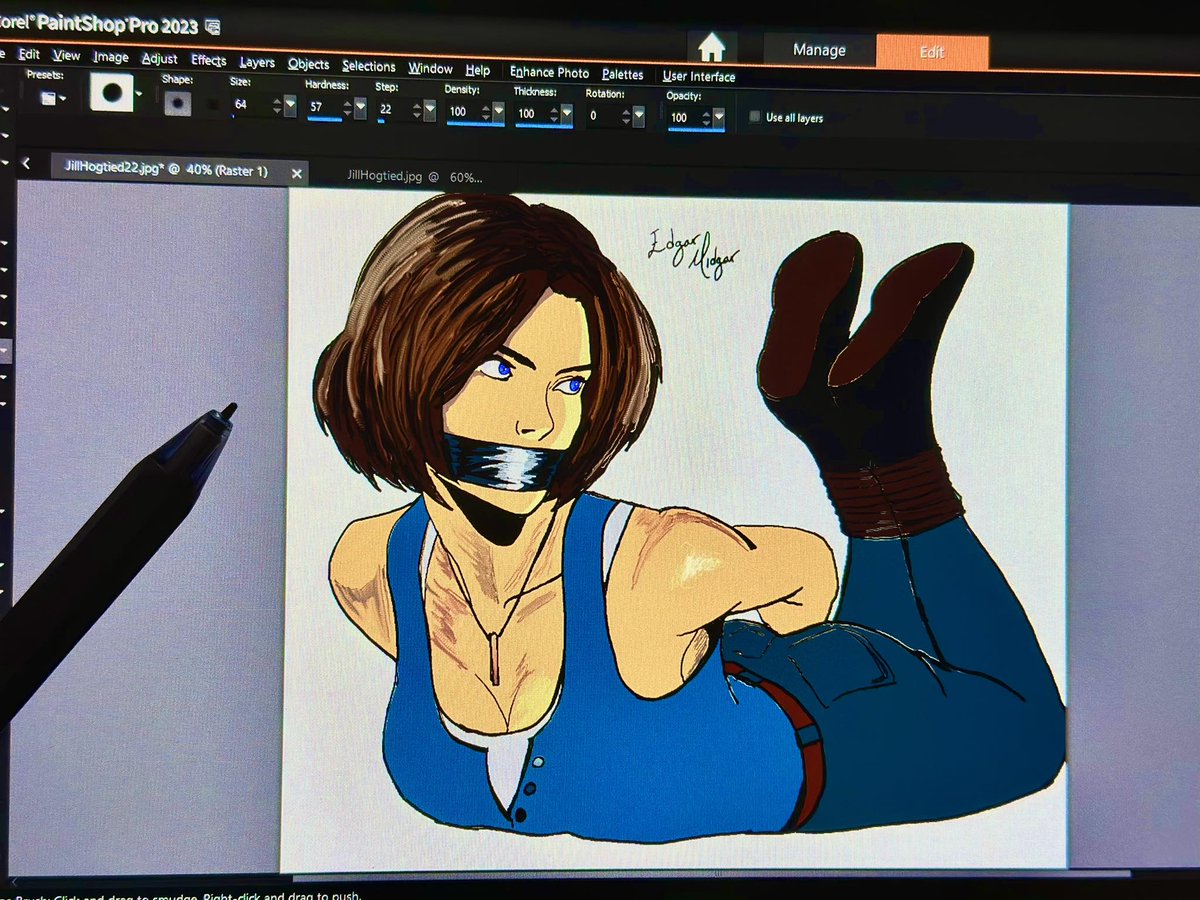Select the square brush Shape
Image resolution: width=1200 pixels, height=900 pixels.
click(x=212, y=104)
